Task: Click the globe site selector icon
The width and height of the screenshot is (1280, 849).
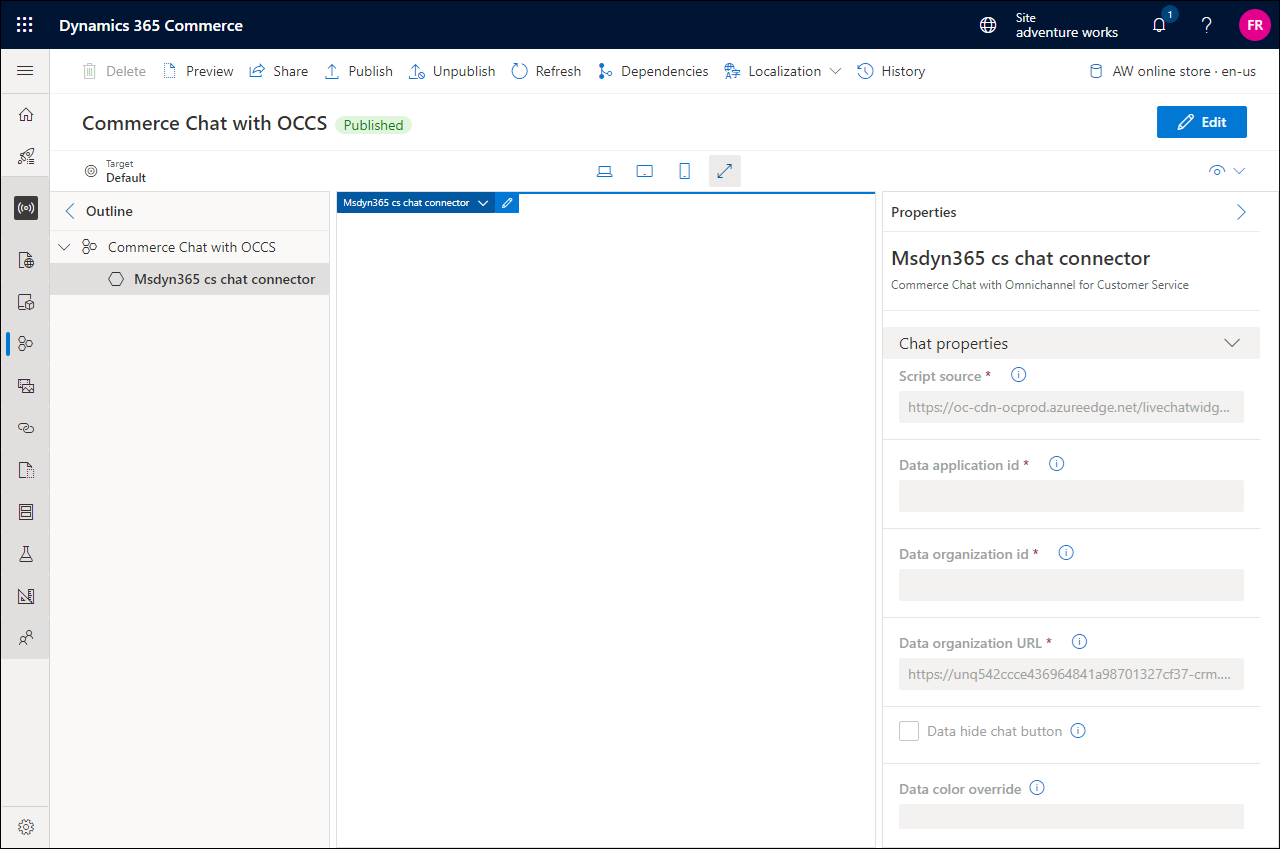Action: [x=986, y=25]
